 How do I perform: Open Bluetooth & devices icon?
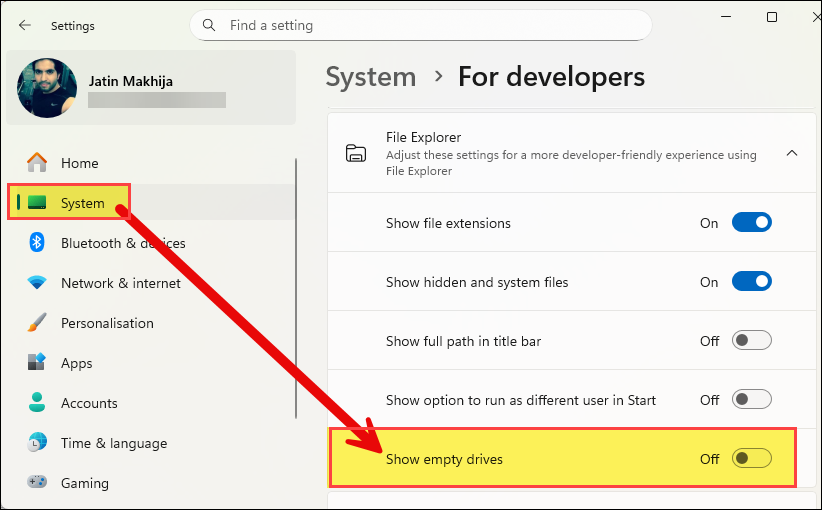click(37, 243)
